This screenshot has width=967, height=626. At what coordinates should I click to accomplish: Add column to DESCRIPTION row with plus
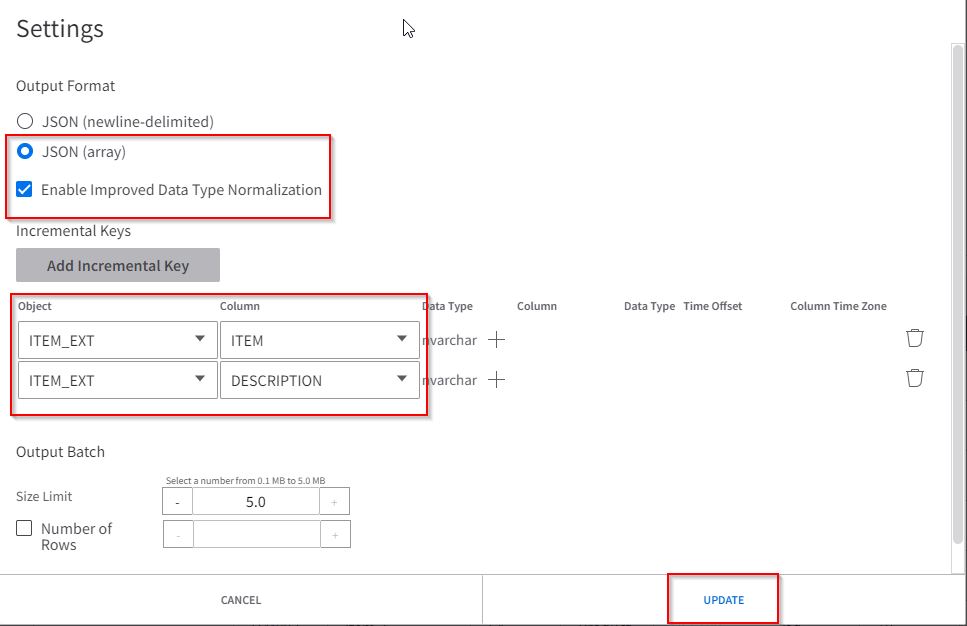[x=496, y=380]
